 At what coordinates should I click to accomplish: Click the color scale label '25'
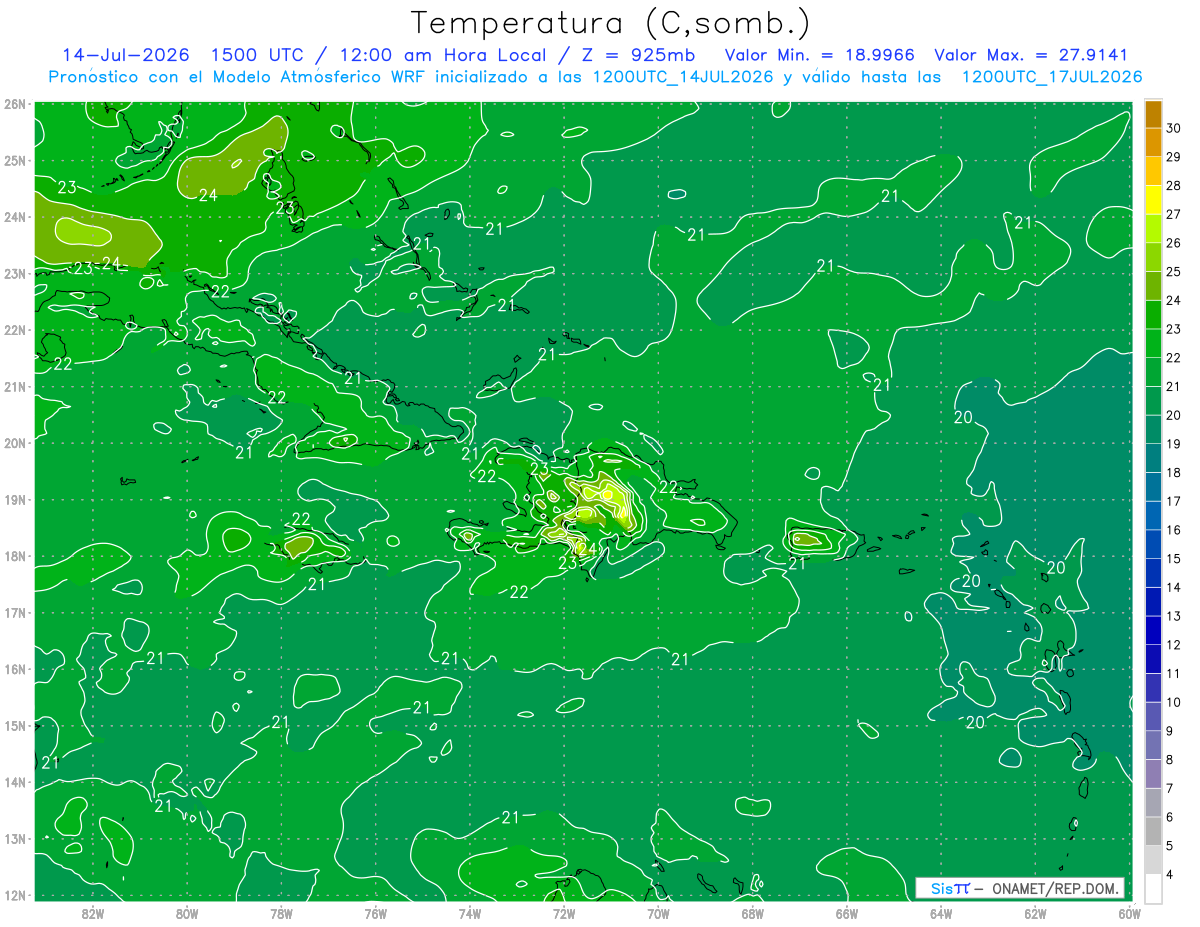pos(1174,271)
